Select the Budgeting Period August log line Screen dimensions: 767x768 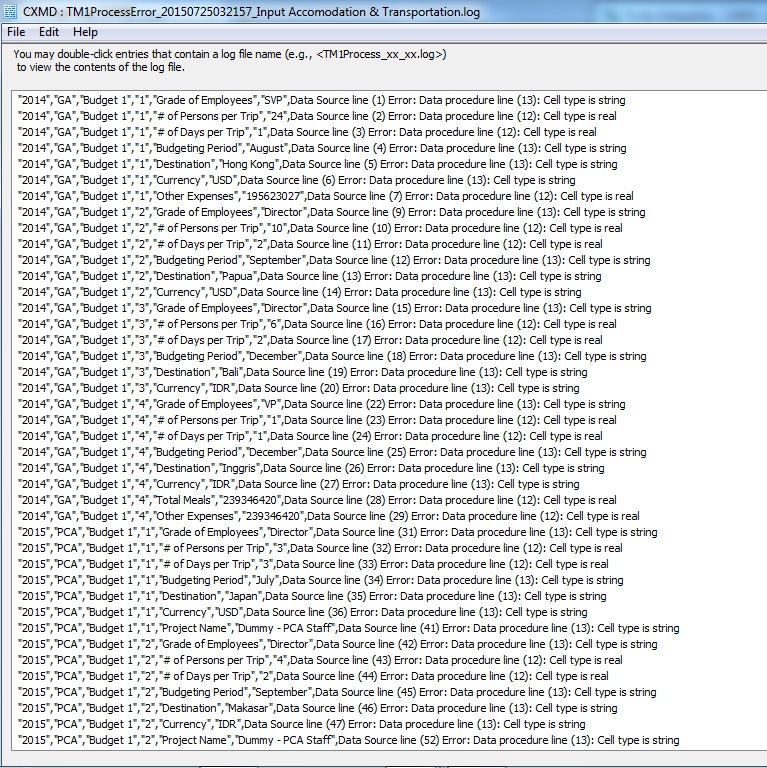[x=322, y=148]
